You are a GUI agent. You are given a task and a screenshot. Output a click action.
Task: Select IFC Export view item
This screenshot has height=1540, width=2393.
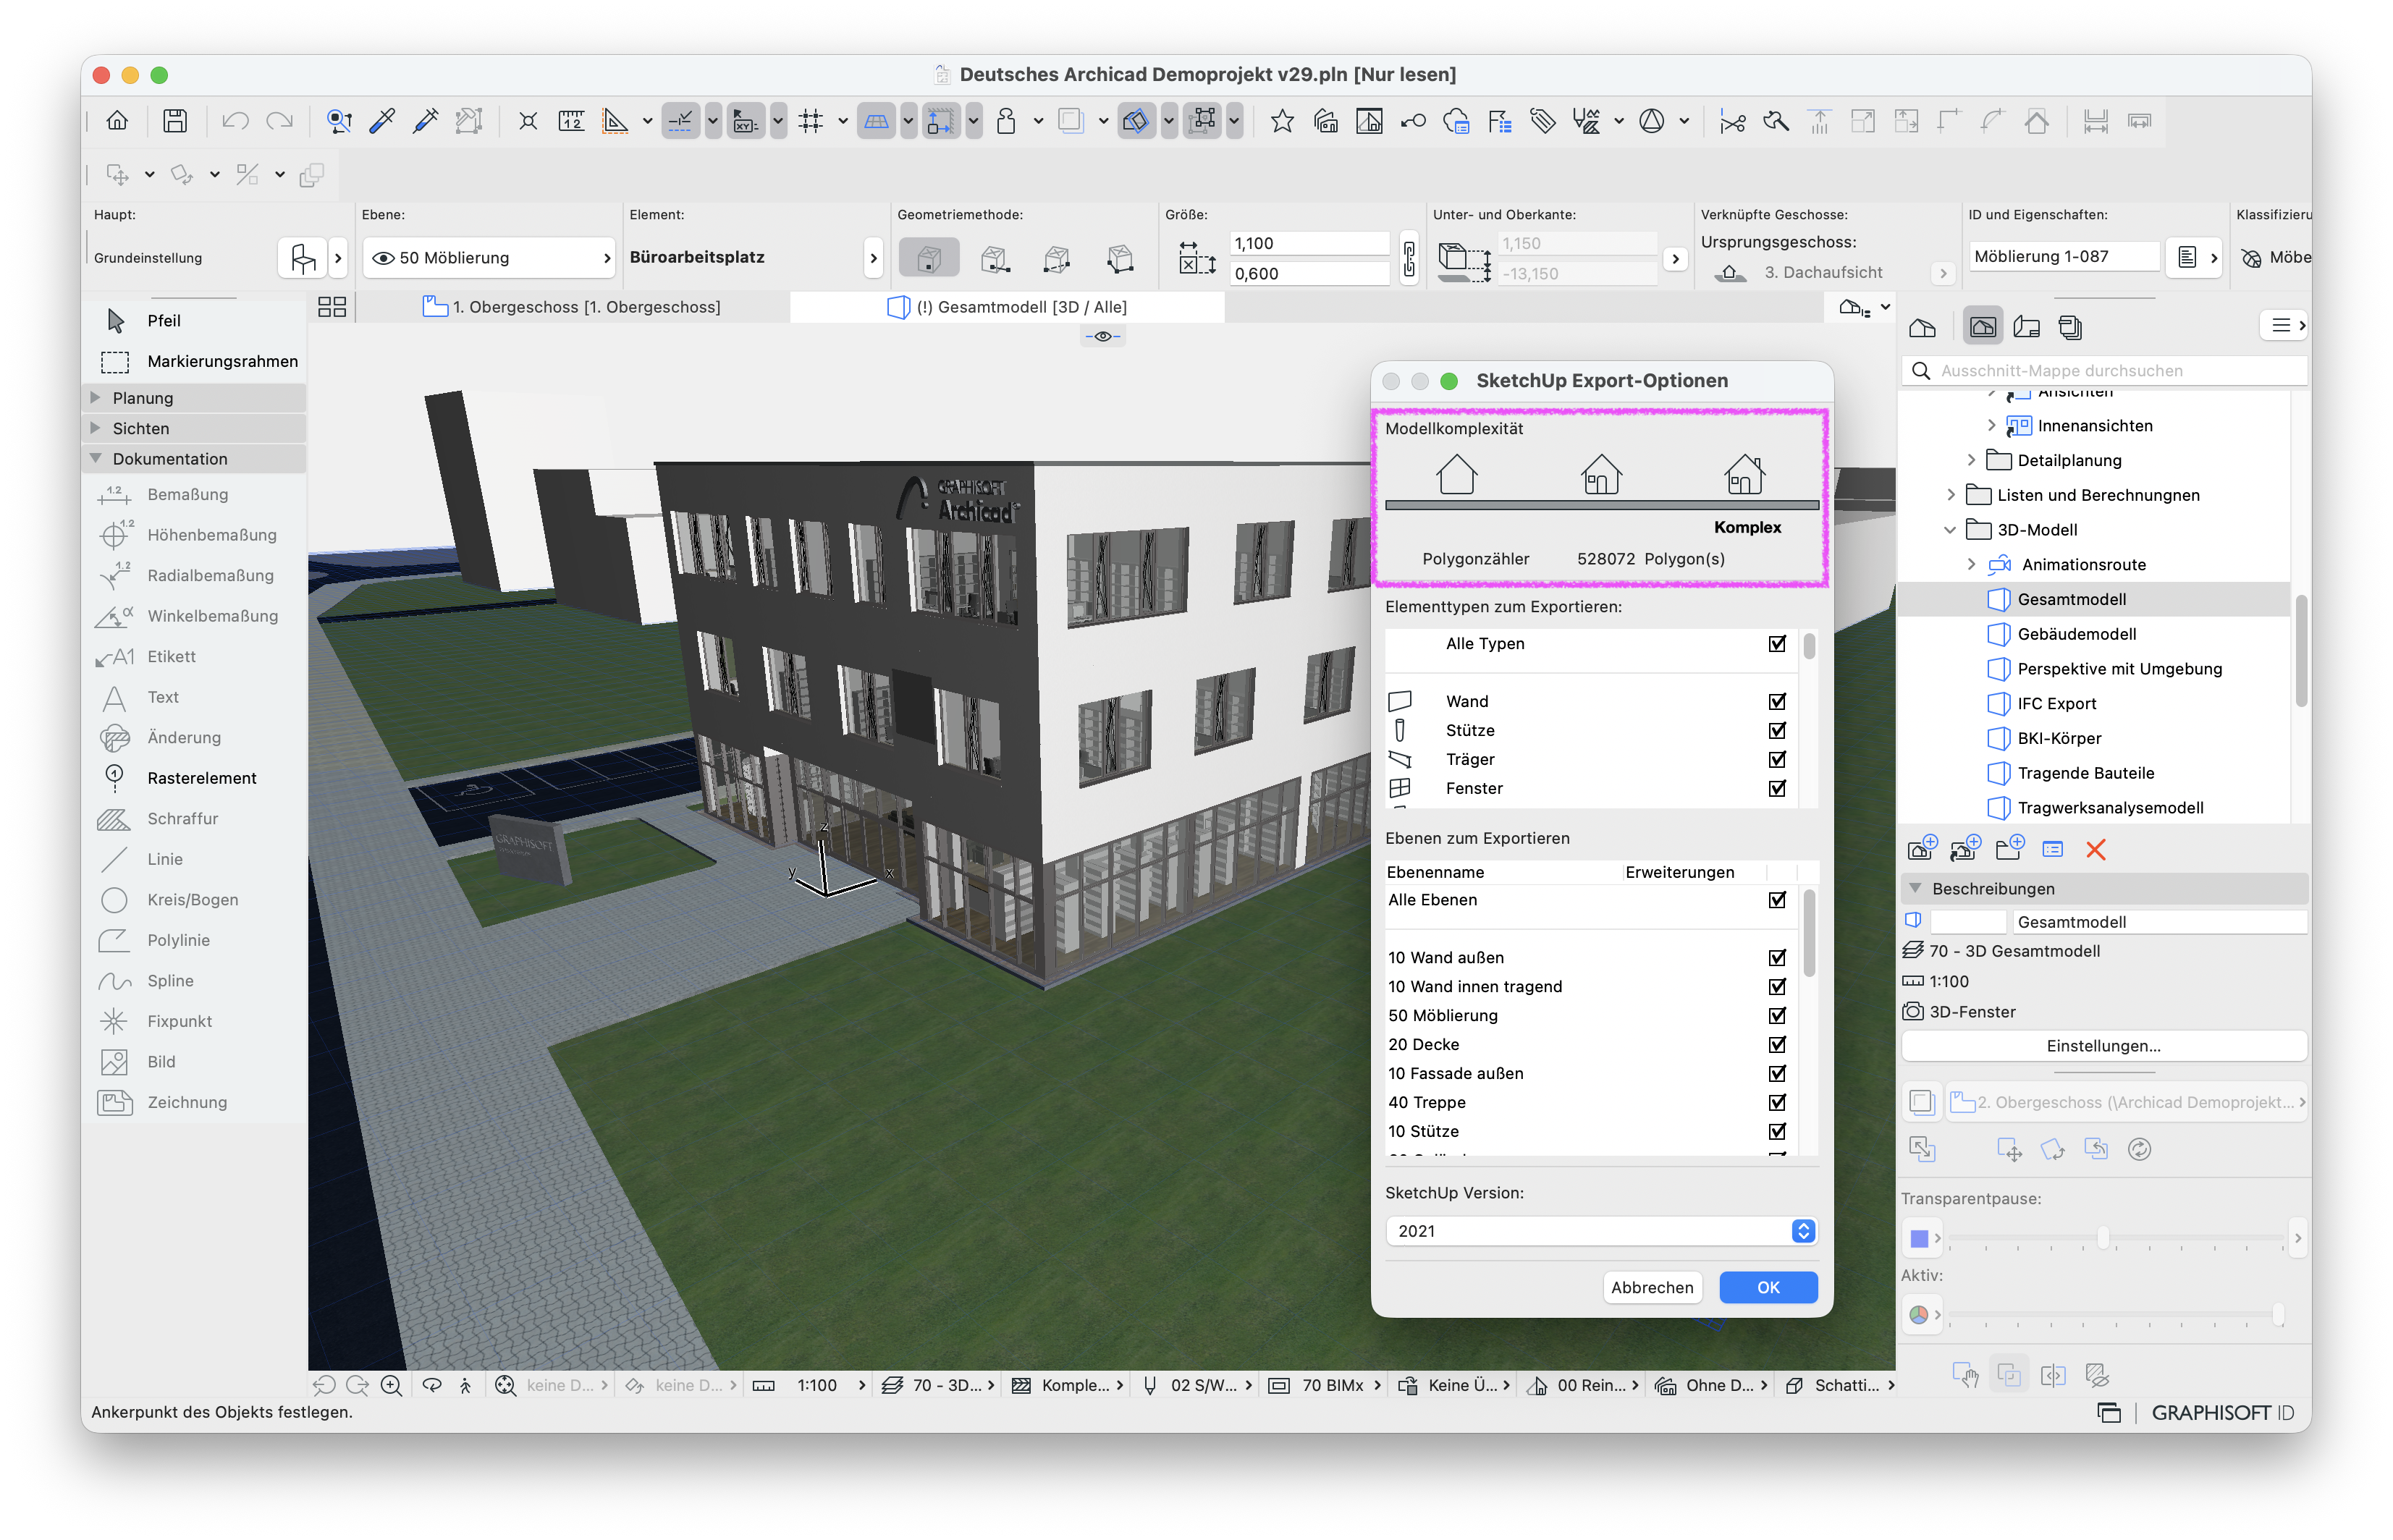(2056, 703)
